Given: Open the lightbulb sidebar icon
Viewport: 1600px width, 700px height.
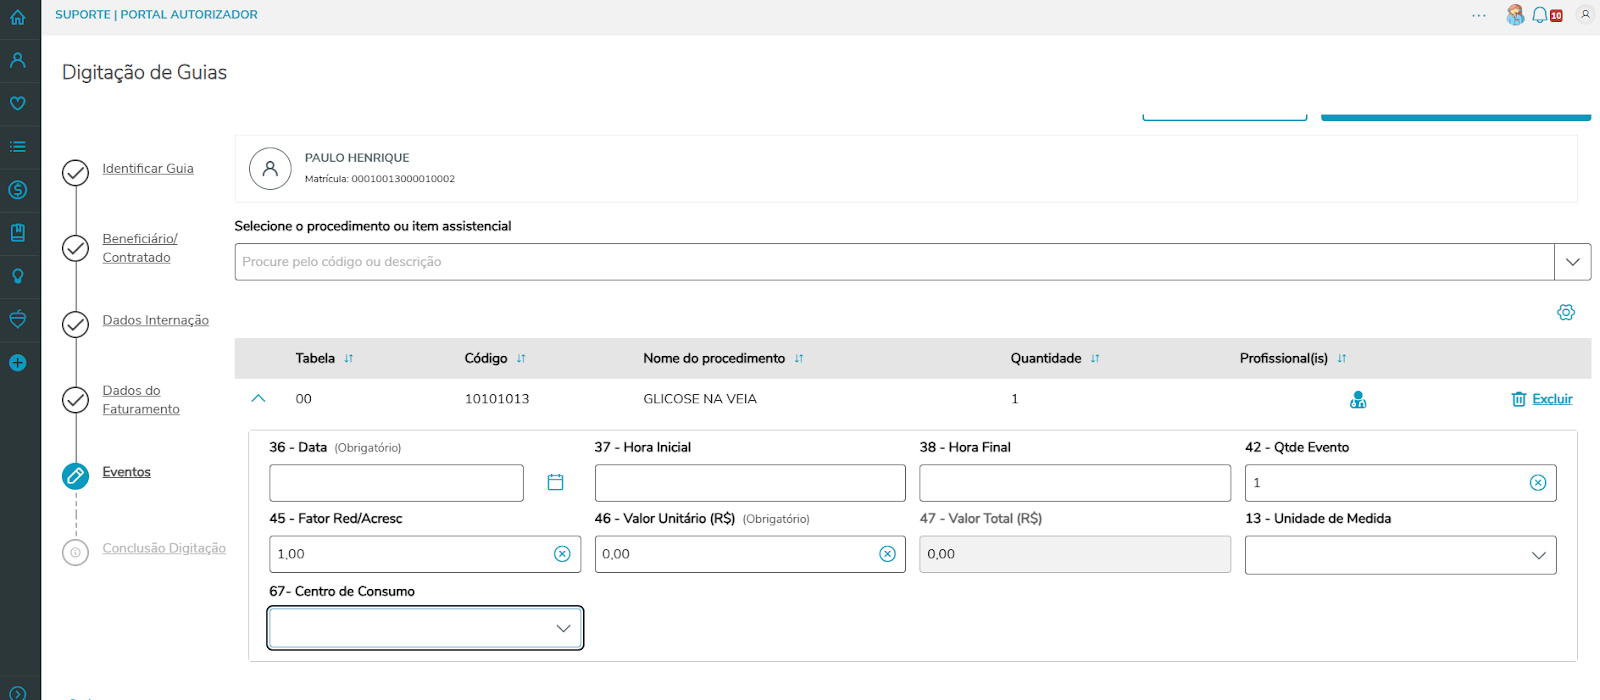Looking at the screenshot, I should point(18,277).
